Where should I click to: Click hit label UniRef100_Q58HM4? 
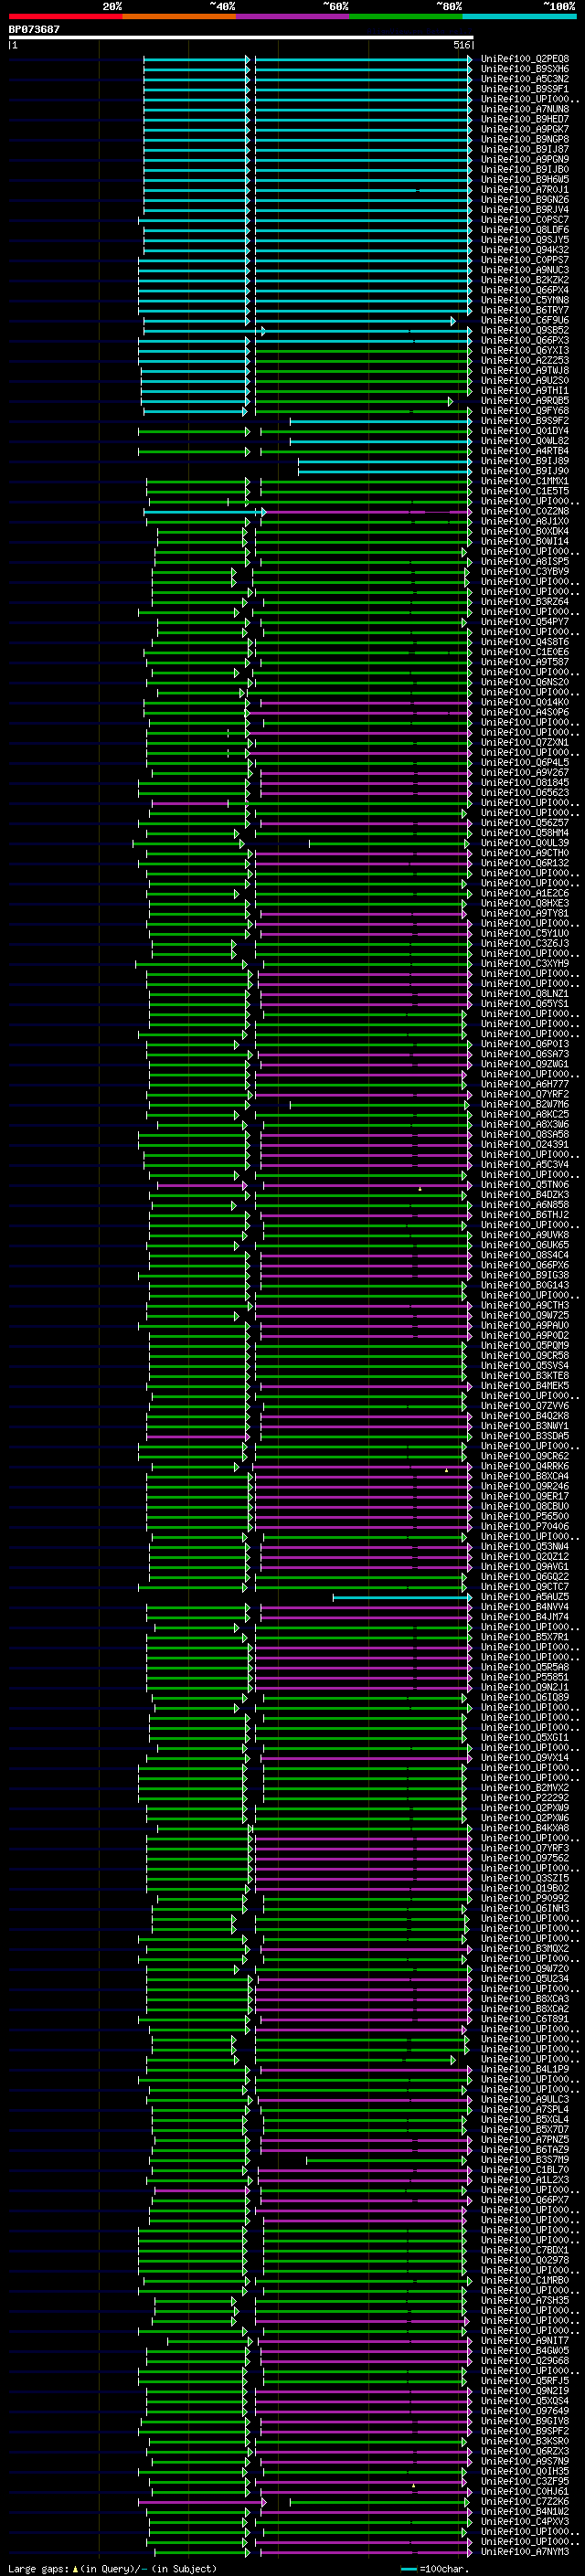(x=525, y=833)
